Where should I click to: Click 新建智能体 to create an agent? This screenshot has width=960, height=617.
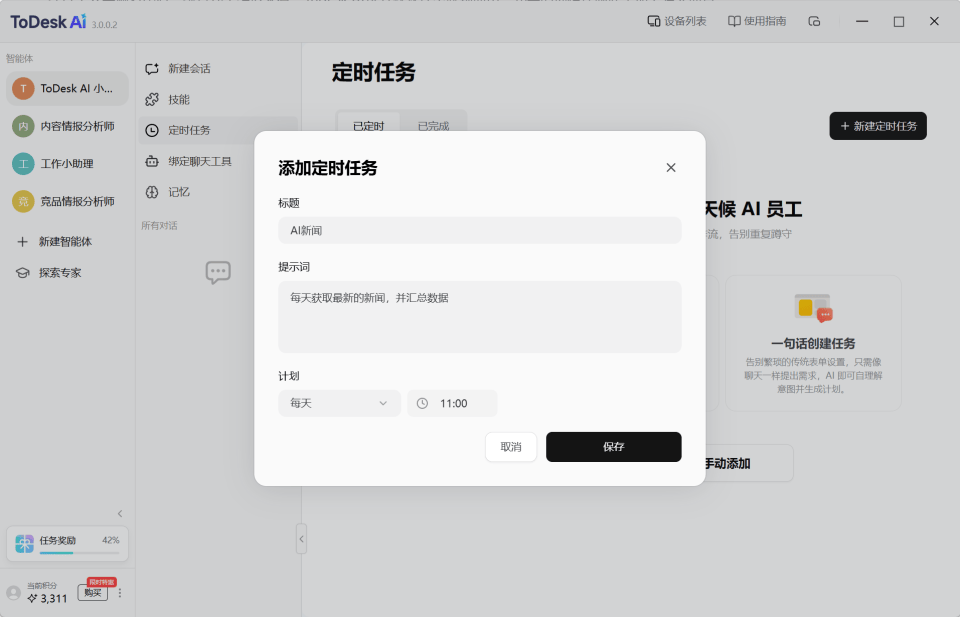67,242
